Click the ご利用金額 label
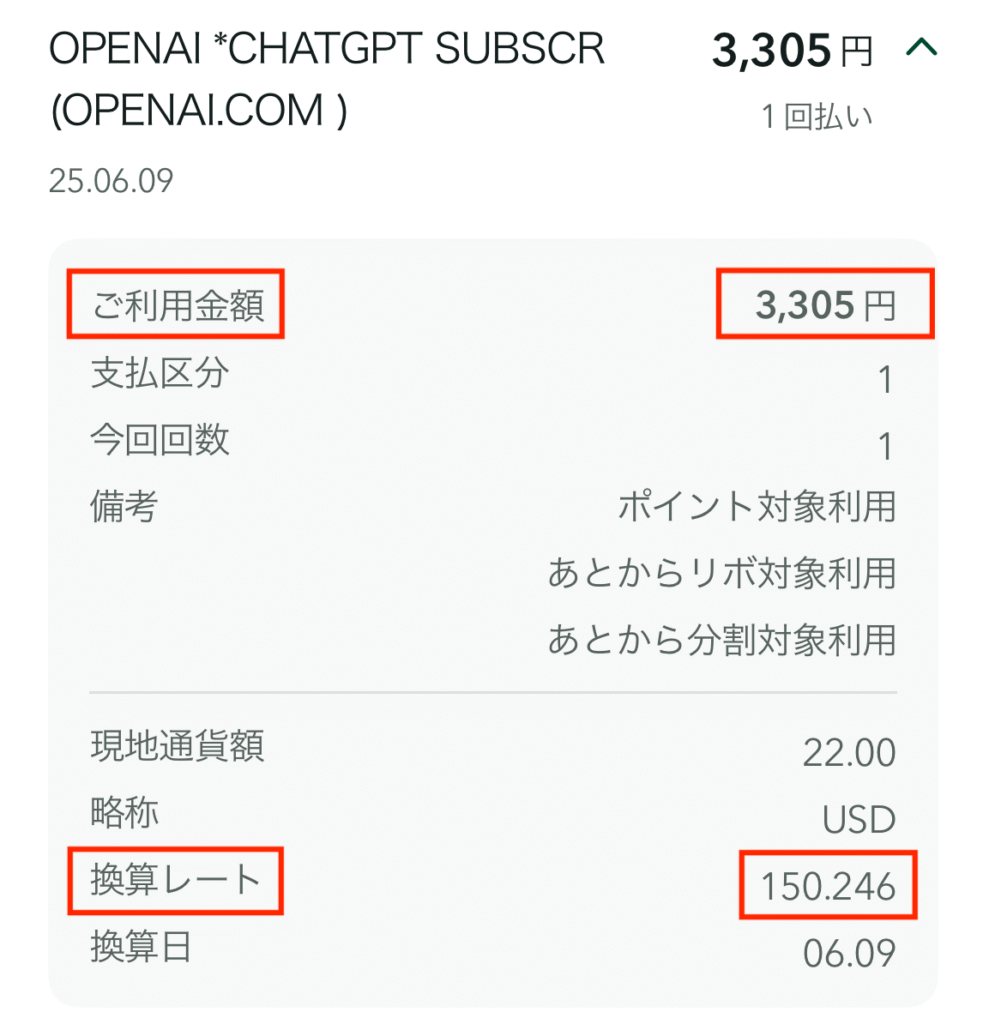This screenshot has width=995, height=1024. coord(177,305)
